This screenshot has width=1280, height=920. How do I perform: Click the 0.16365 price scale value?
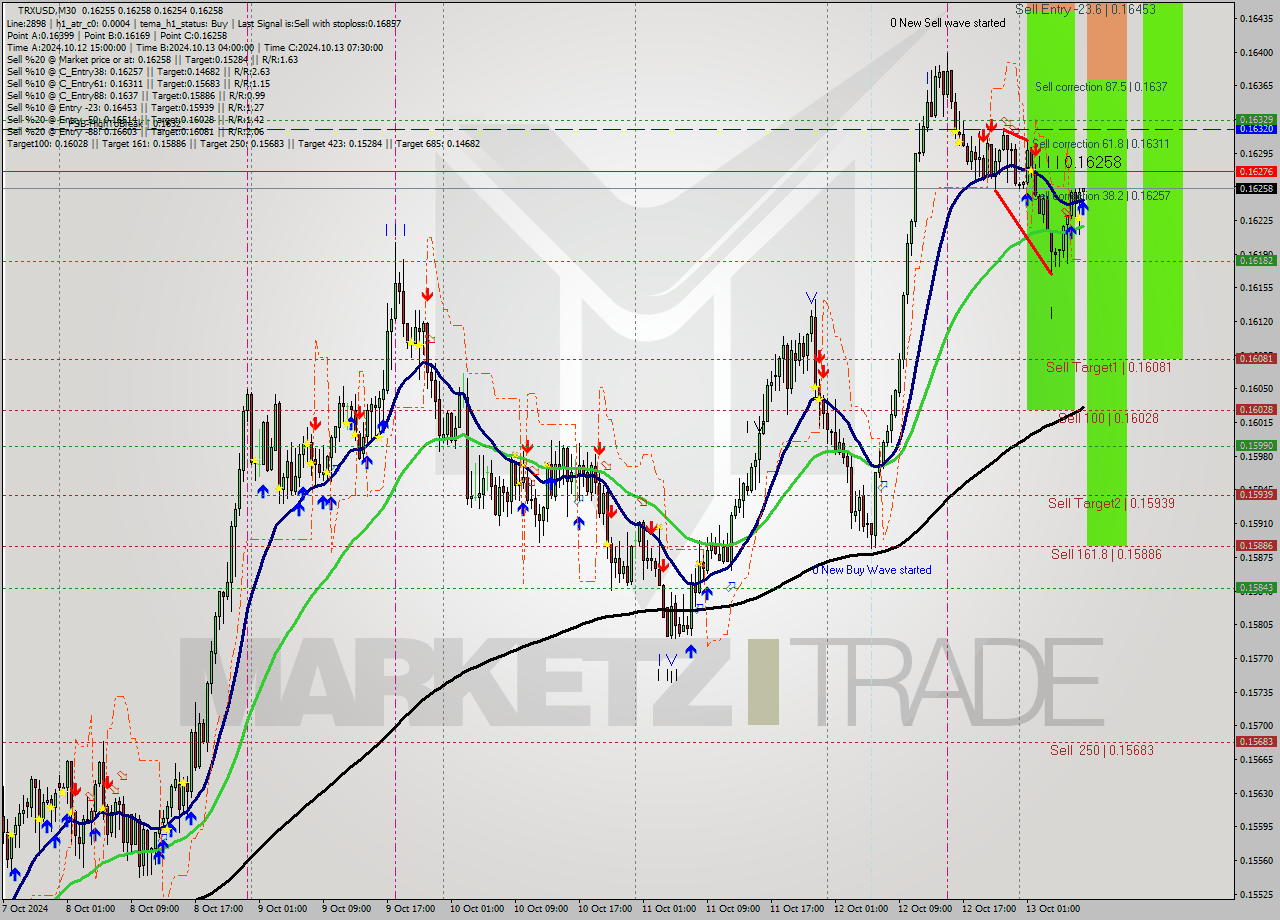[x=1256, y=86]
